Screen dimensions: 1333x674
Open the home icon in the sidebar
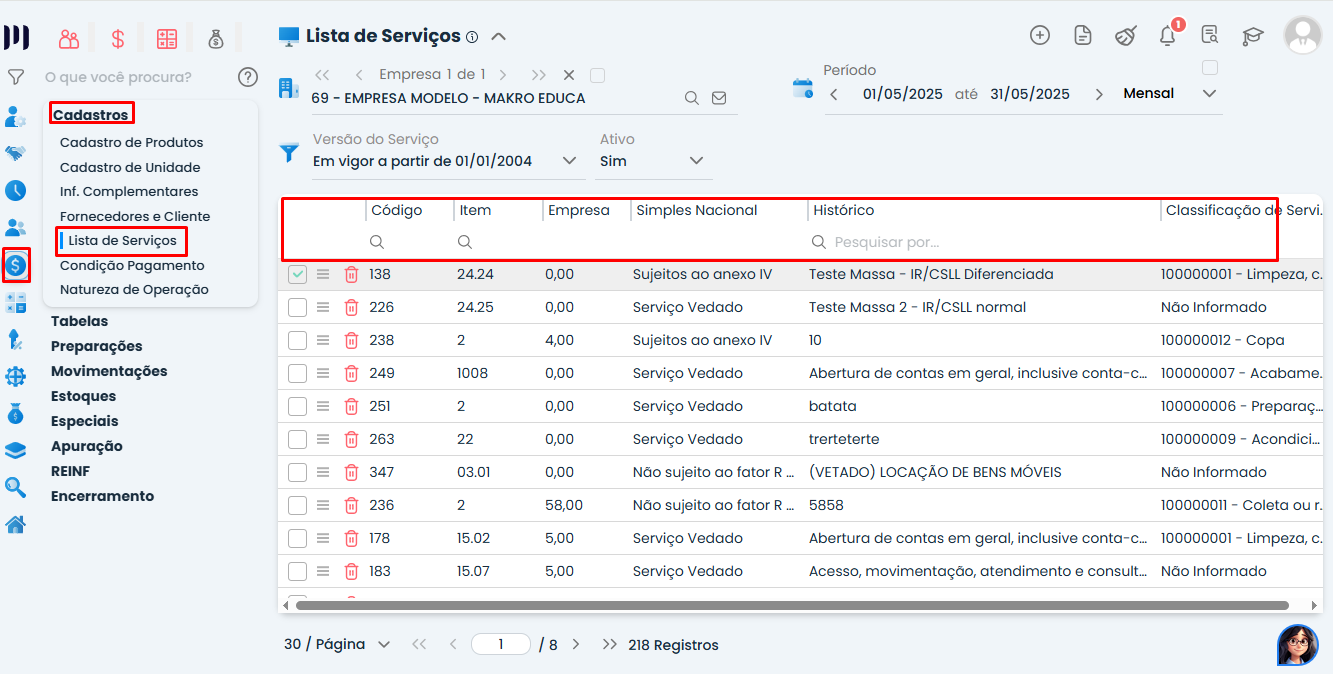16,524
